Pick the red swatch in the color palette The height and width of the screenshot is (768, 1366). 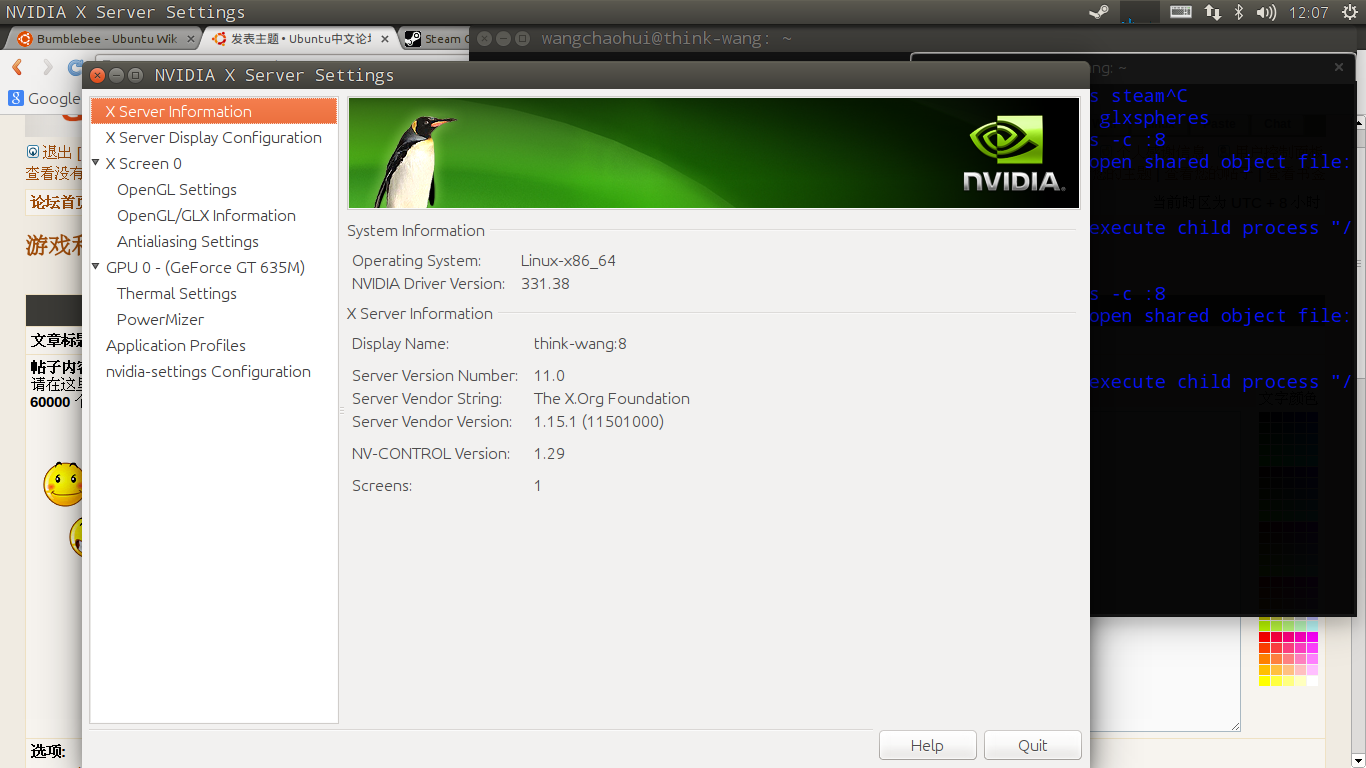[1264, 637]
